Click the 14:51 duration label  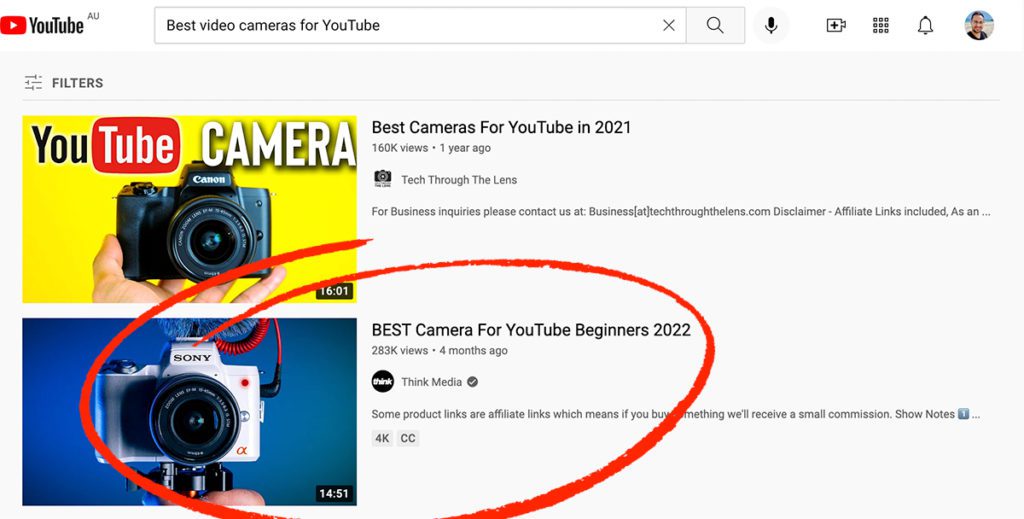[334, 493]
